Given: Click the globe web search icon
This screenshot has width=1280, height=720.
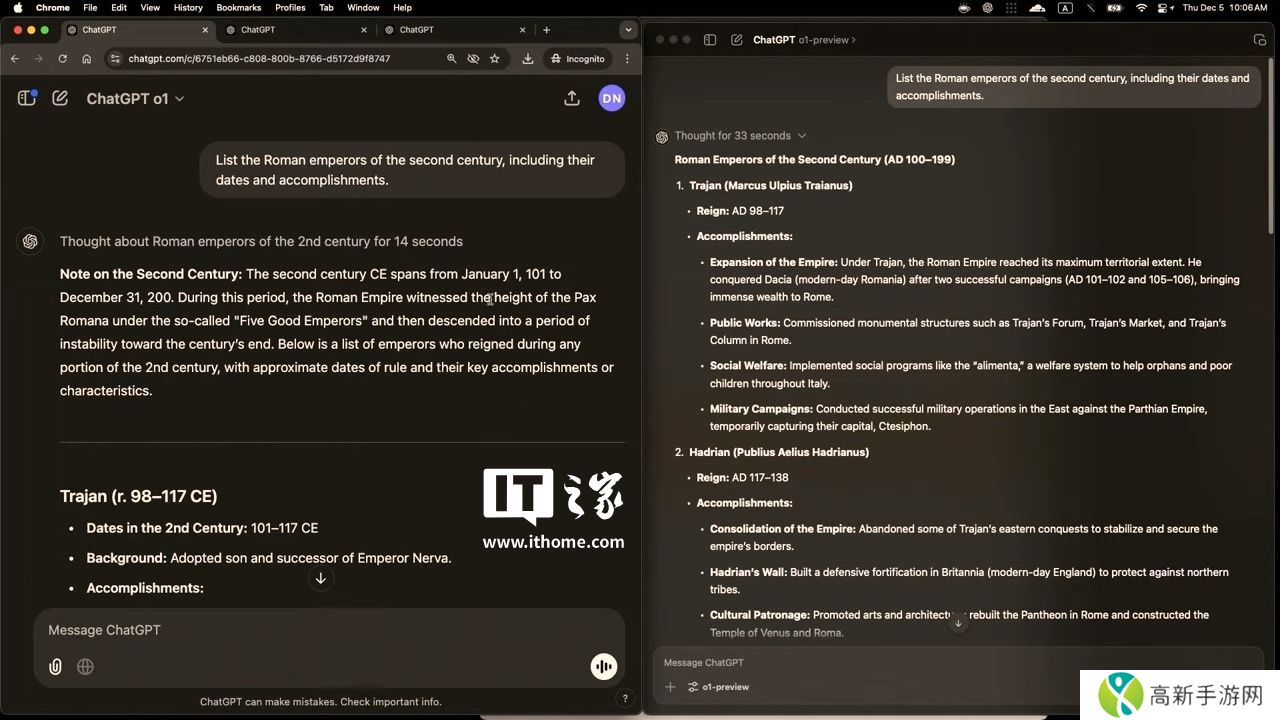Looking at the screenshot, I should pyautogui.click(x=86, y=667).
